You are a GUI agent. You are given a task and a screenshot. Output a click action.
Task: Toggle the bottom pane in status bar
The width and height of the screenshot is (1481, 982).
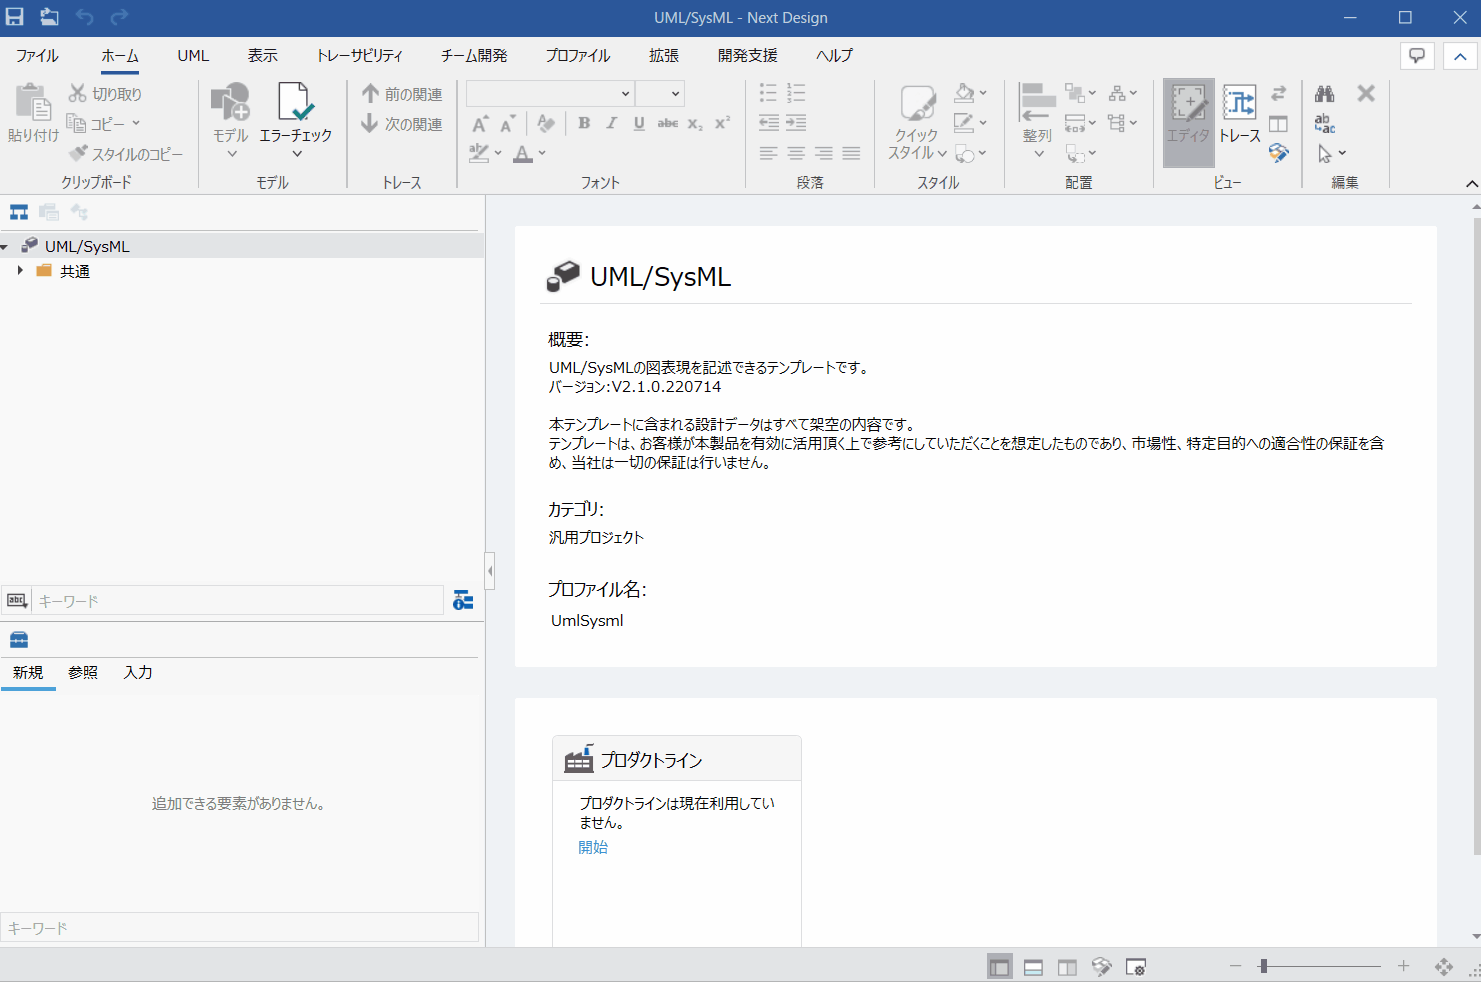coord(1033,967)
